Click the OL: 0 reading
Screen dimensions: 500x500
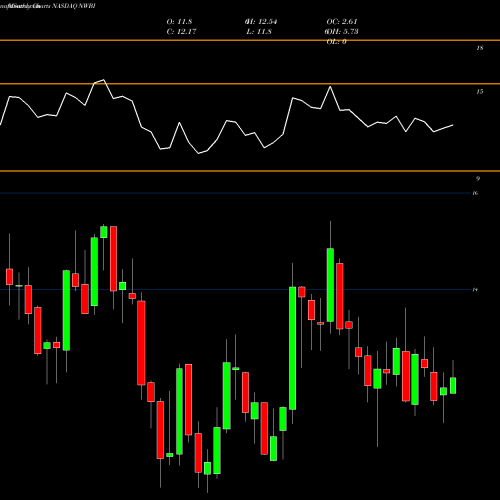click(337, 42)
